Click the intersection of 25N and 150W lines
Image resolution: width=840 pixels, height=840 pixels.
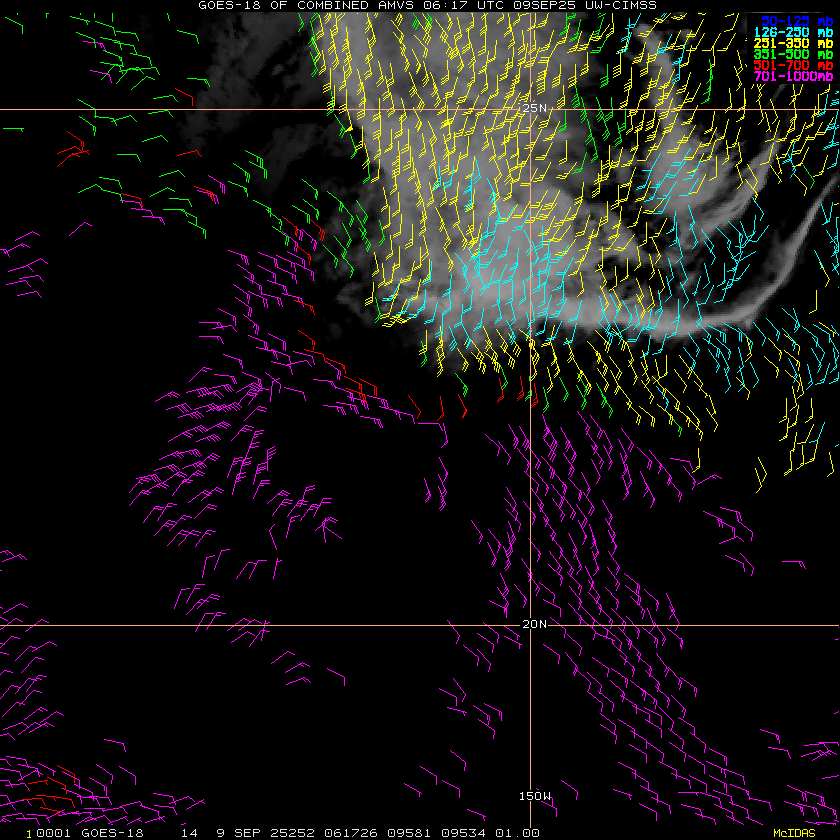point(530,109)
